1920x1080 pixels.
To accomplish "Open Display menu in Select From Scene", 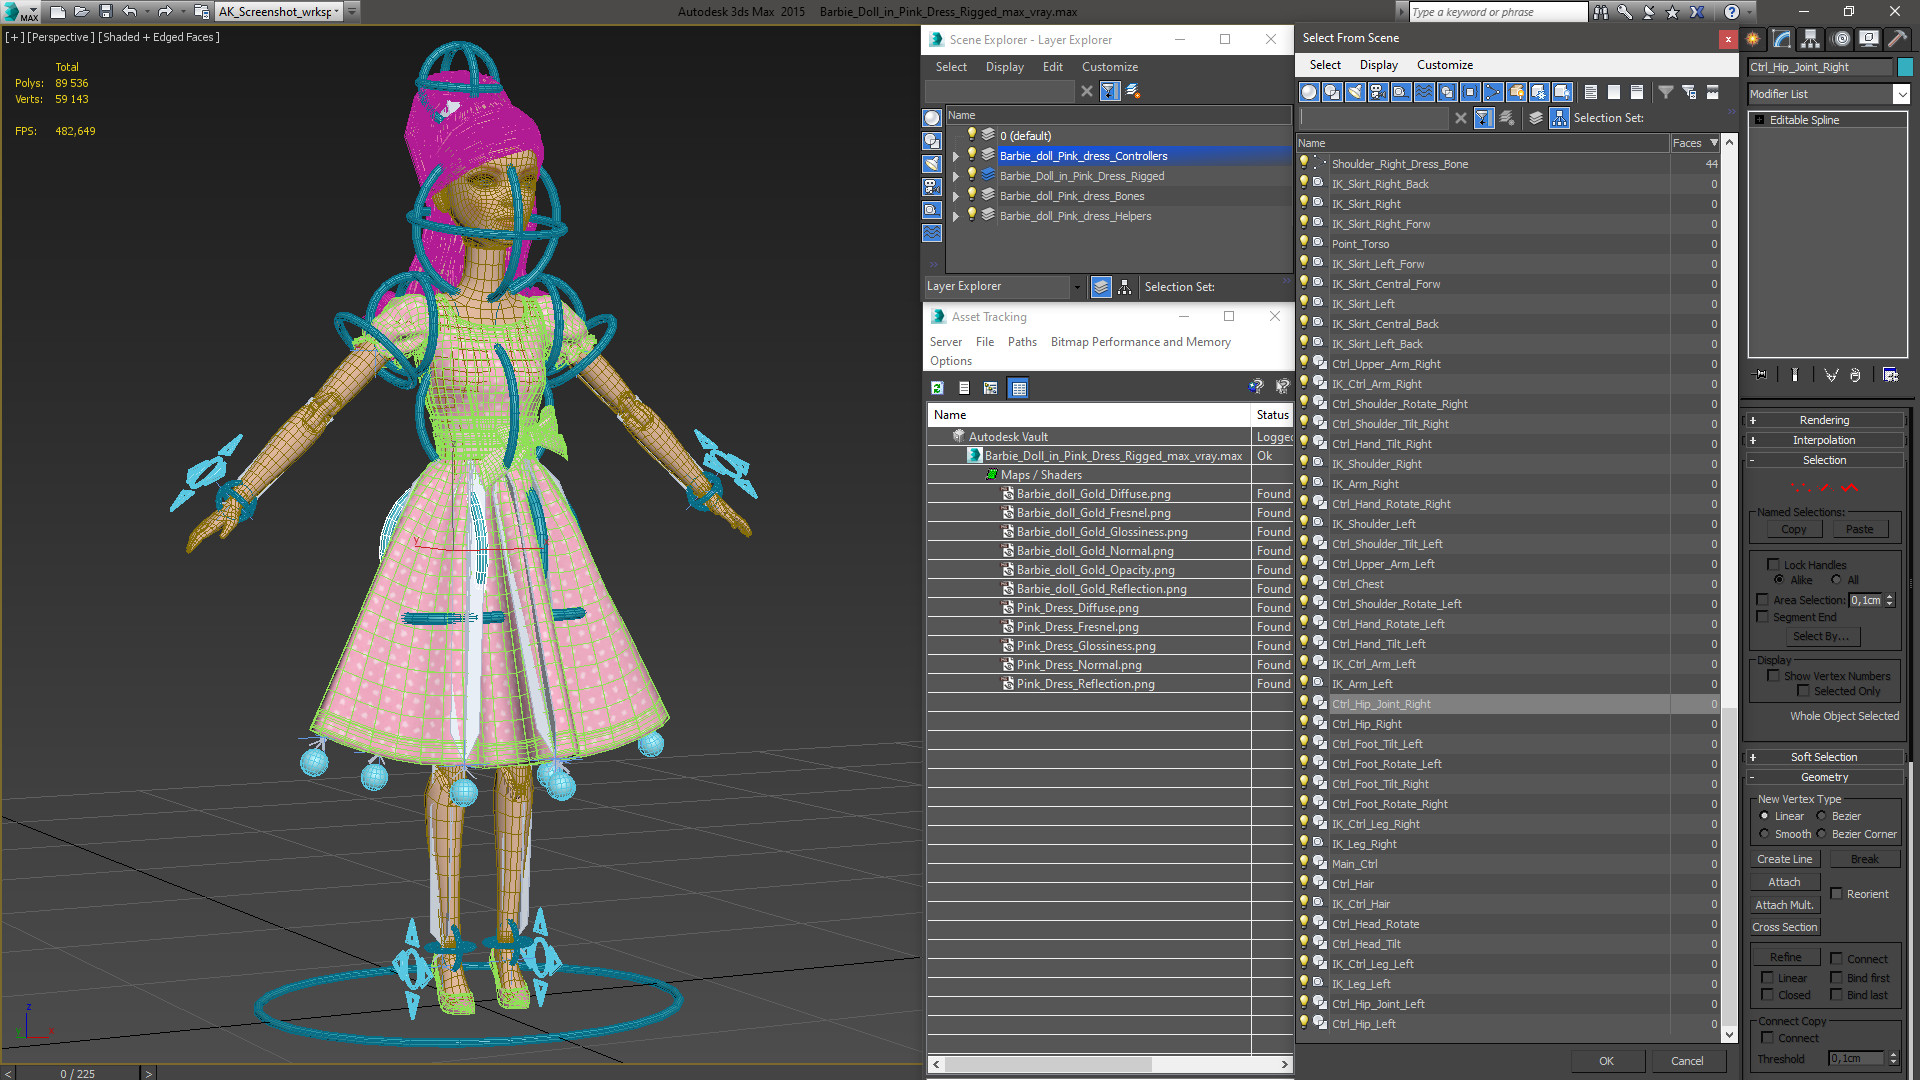I will click(1378, 65).
